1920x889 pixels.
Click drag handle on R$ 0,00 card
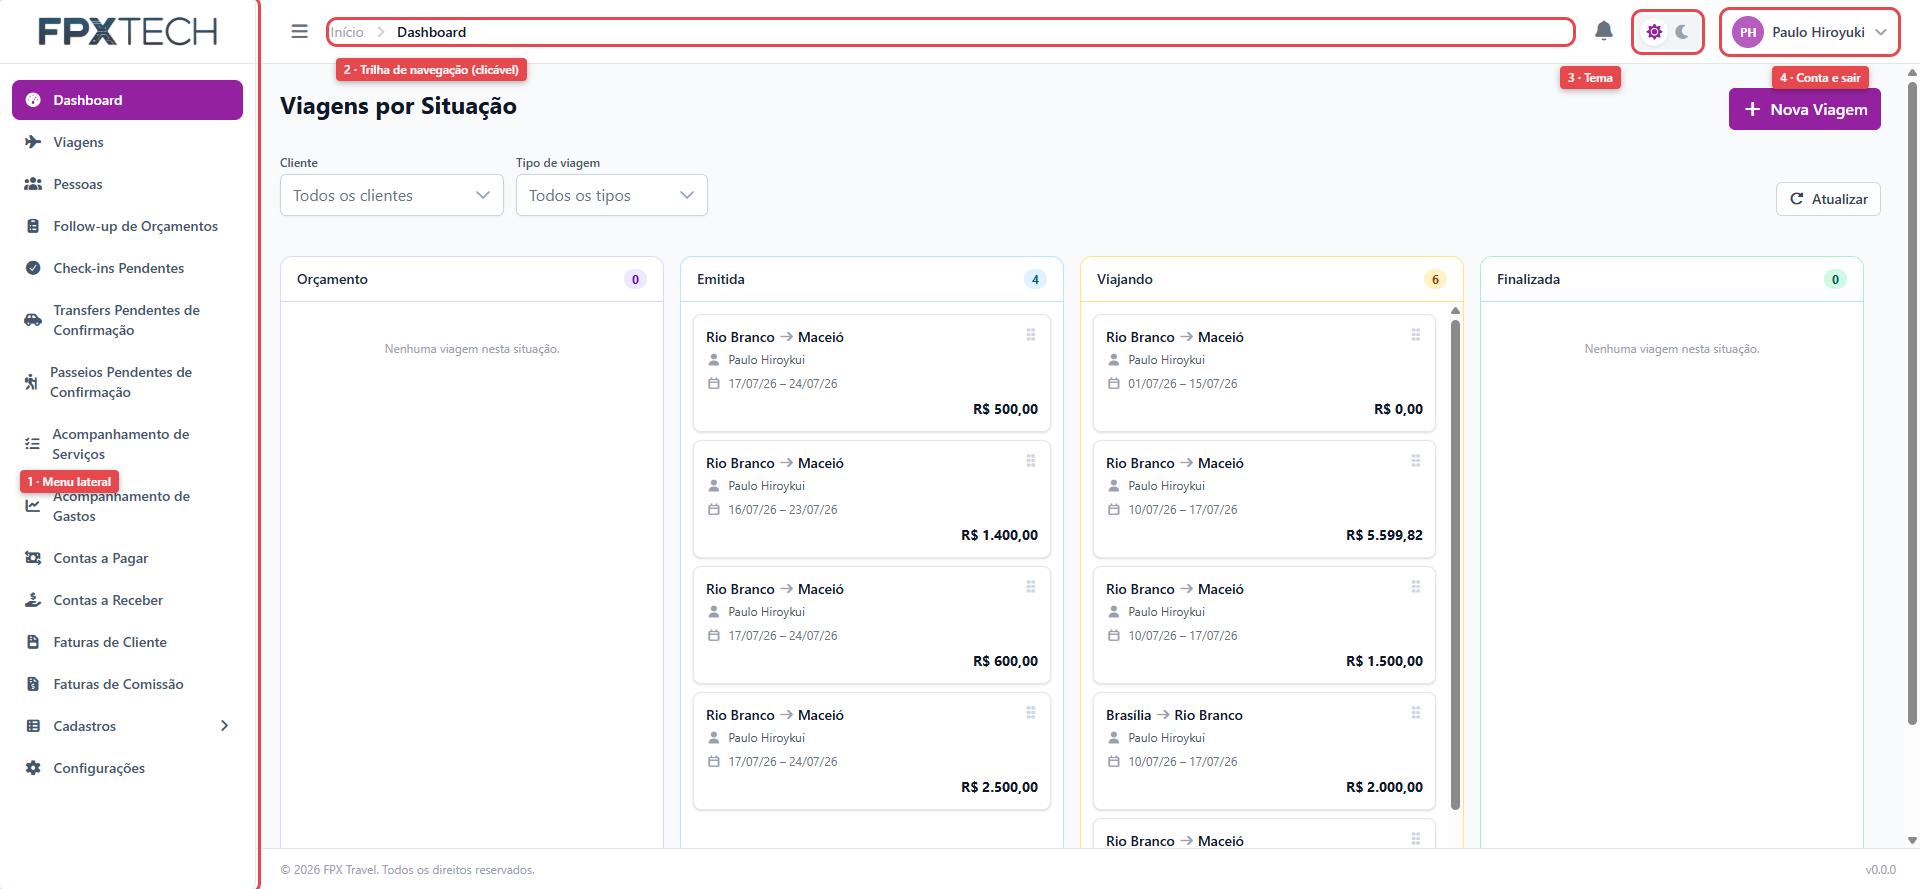coord(1416,335)
